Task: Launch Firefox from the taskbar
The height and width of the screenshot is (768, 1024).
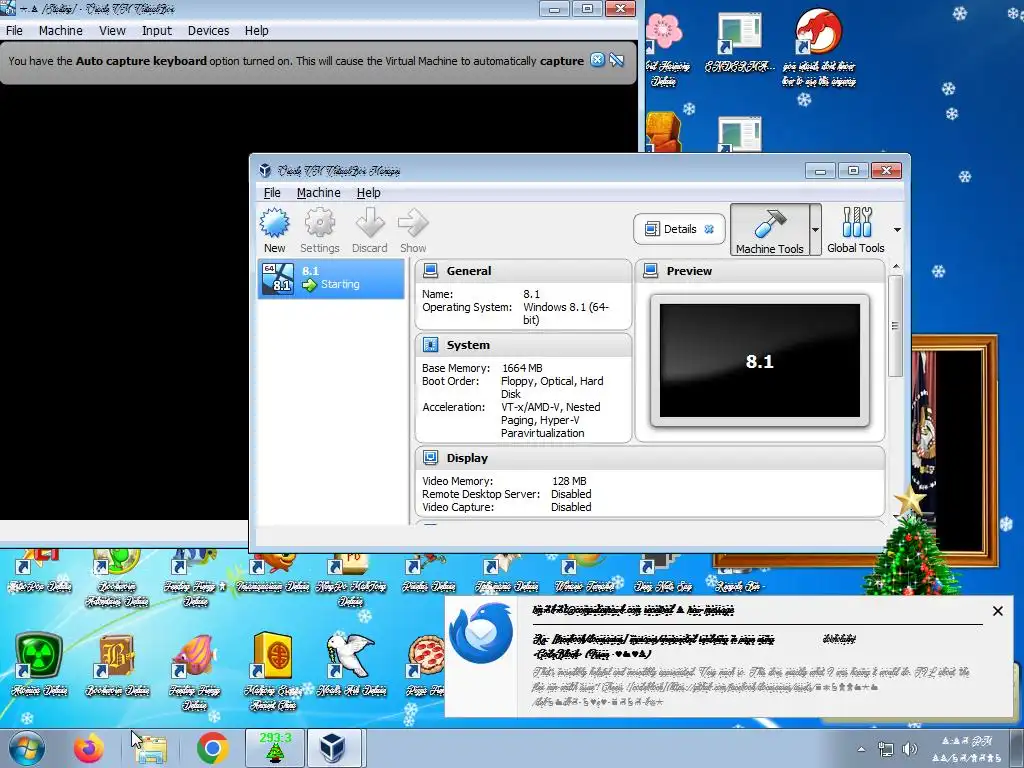Action: point(88,748)
